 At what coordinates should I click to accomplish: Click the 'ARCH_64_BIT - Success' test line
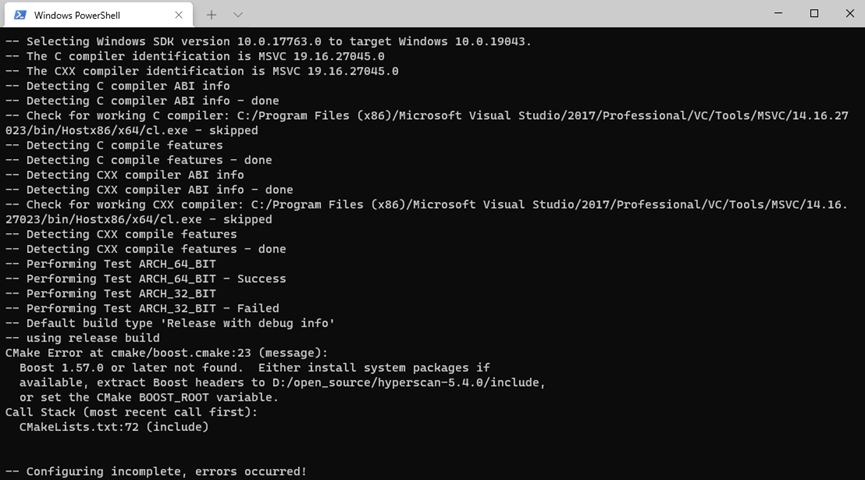[x=146, y=279]
